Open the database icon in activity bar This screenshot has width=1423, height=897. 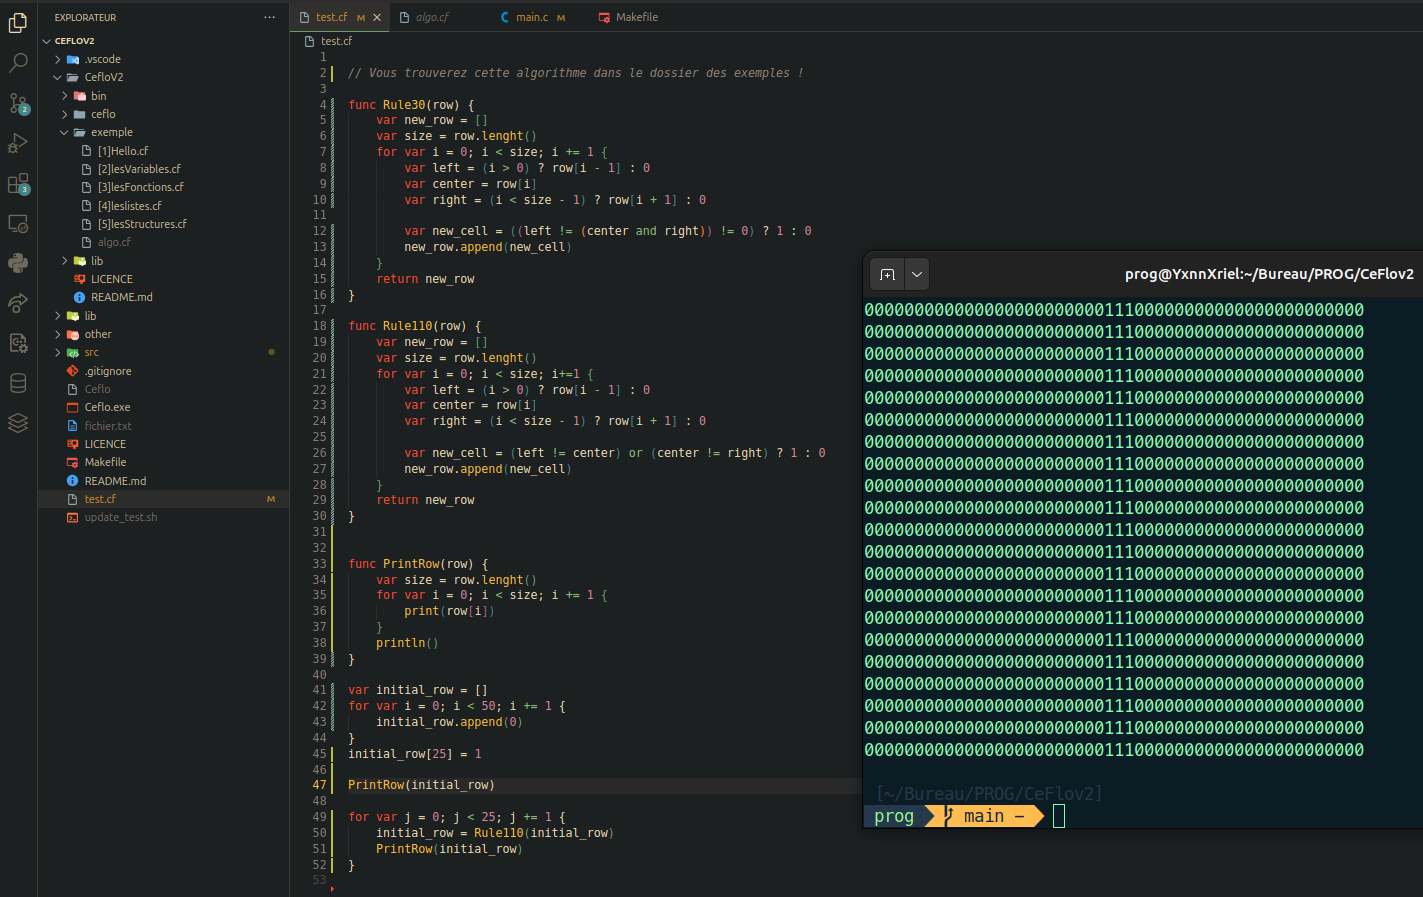[18, 383]
